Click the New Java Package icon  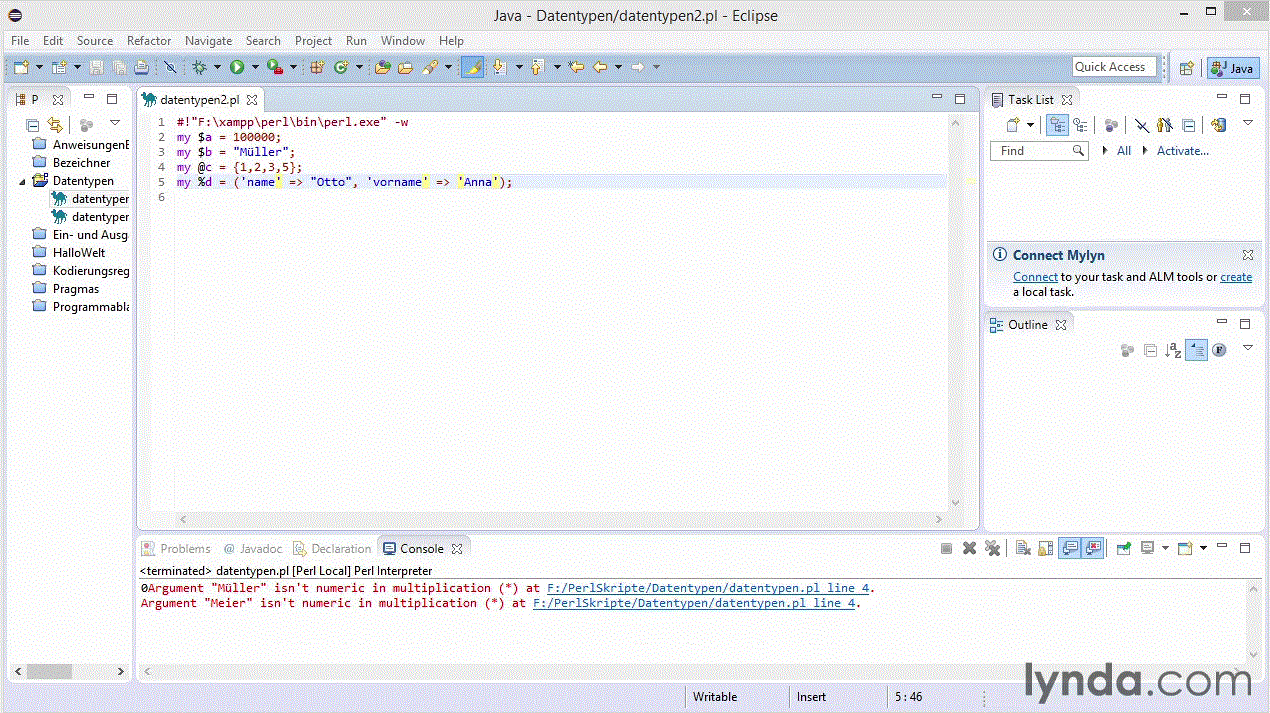[x=316, y=67]
